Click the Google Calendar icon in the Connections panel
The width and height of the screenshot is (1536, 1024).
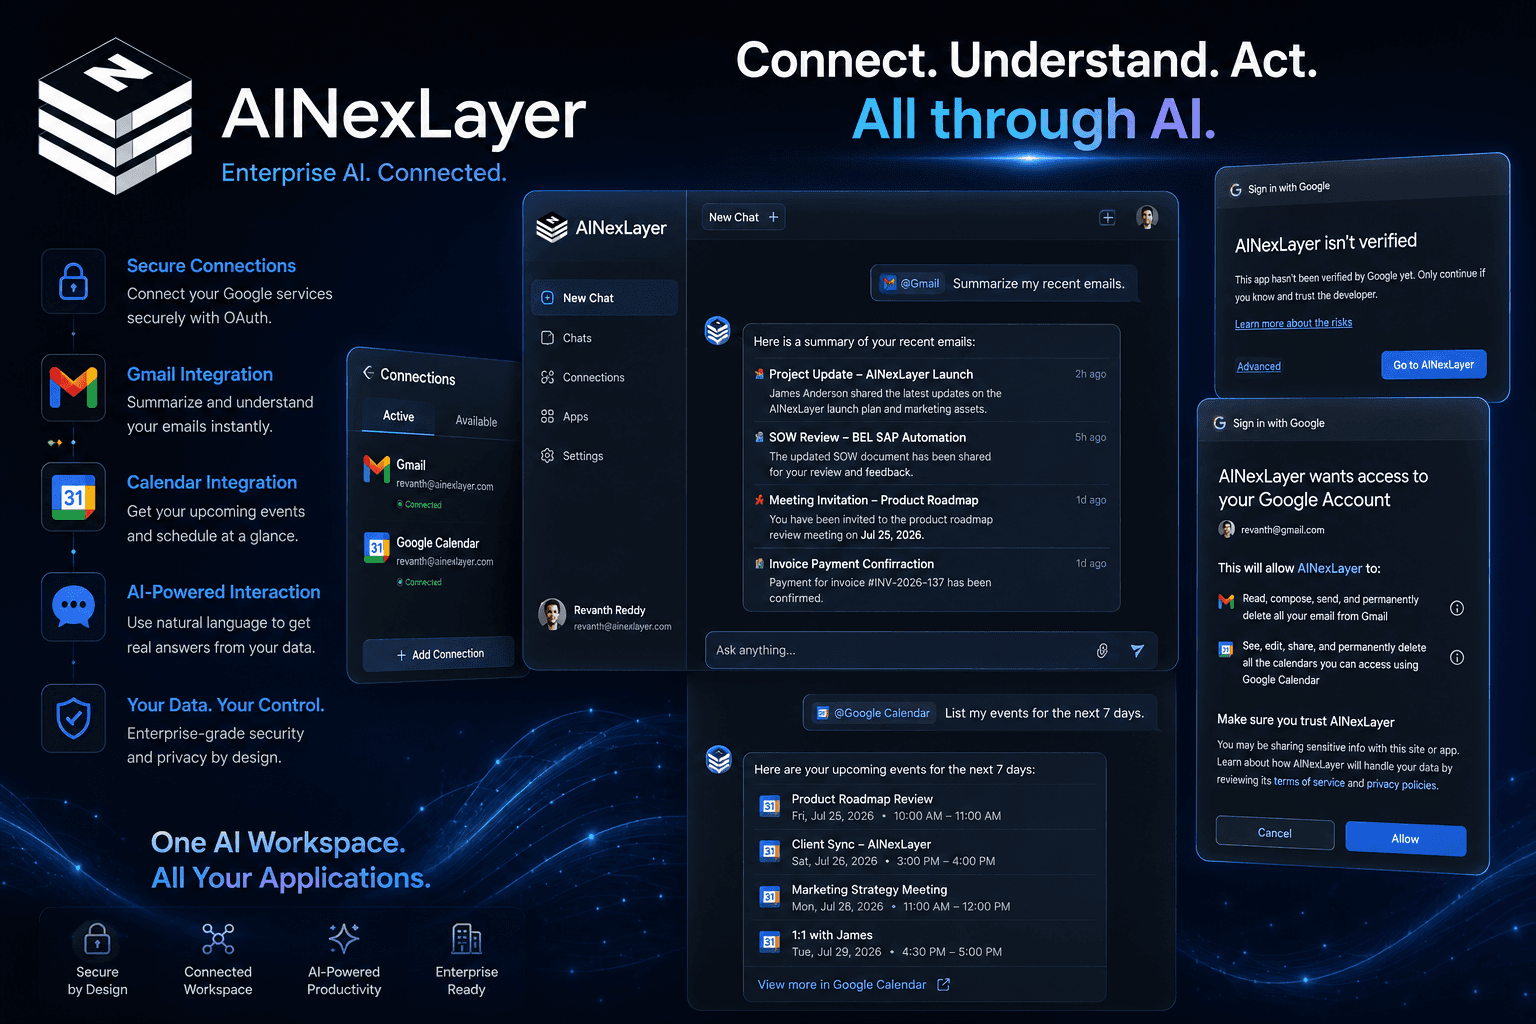tap(377, 547)
